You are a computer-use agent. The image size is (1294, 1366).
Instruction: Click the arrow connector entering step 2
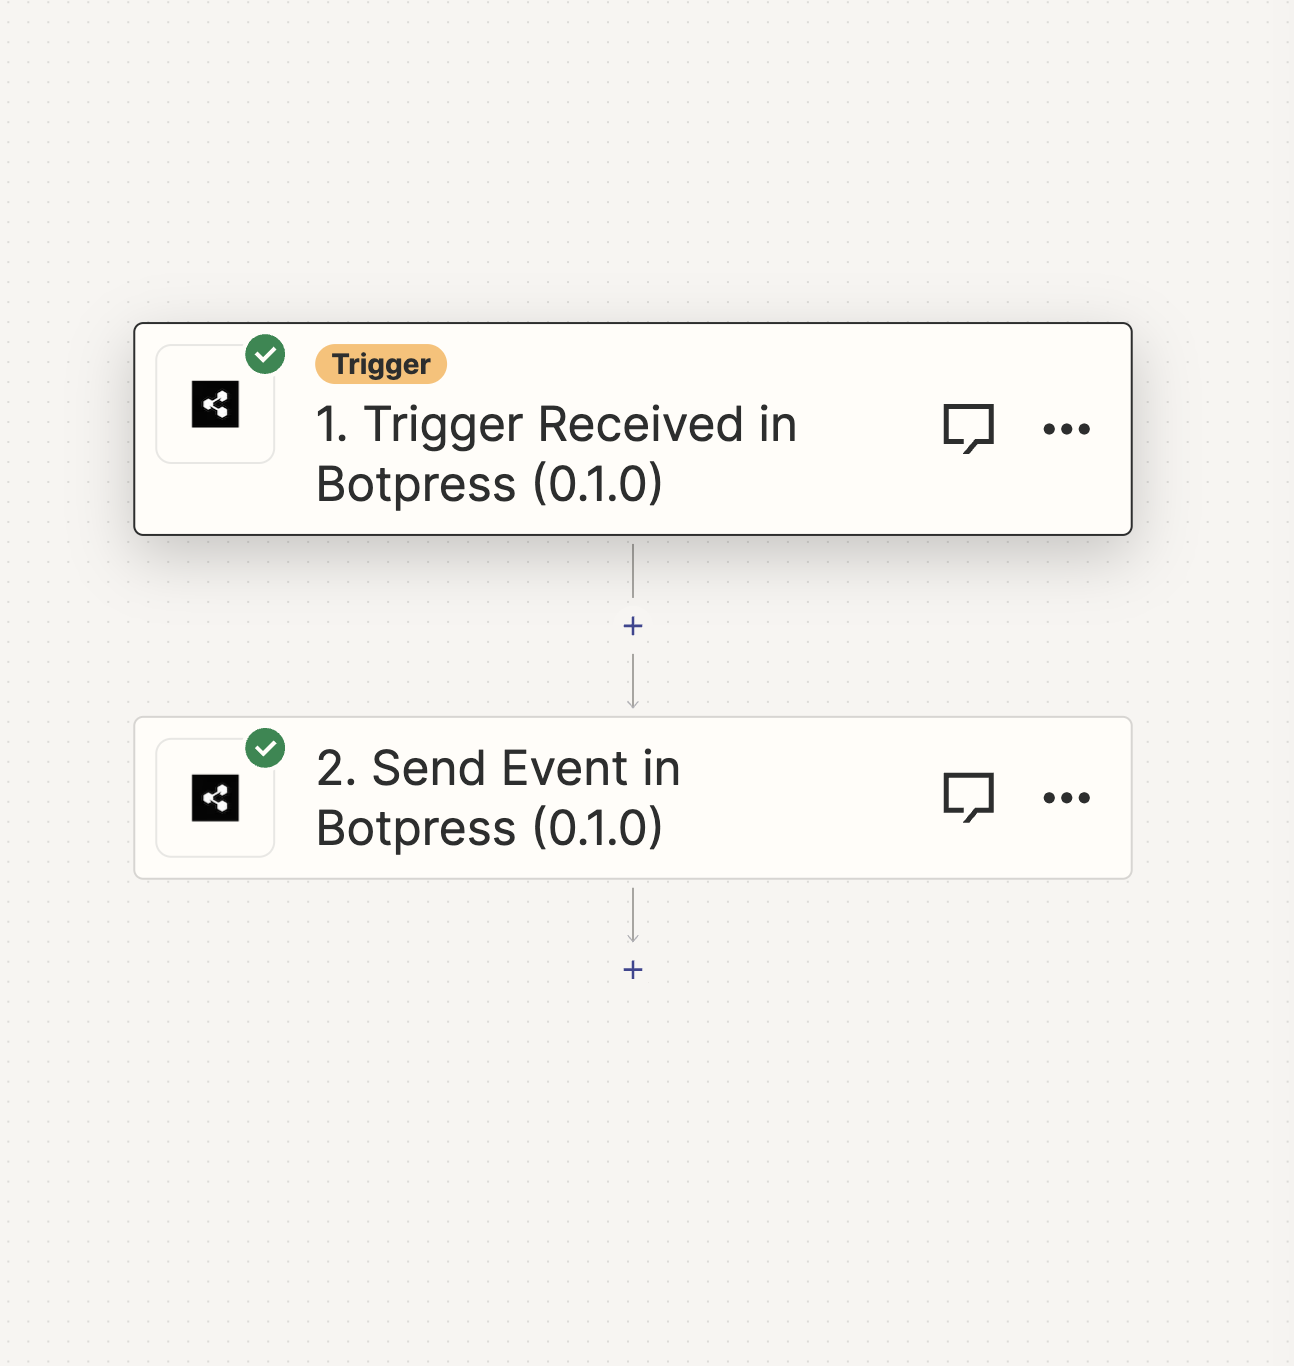click(x=633, y=682)
